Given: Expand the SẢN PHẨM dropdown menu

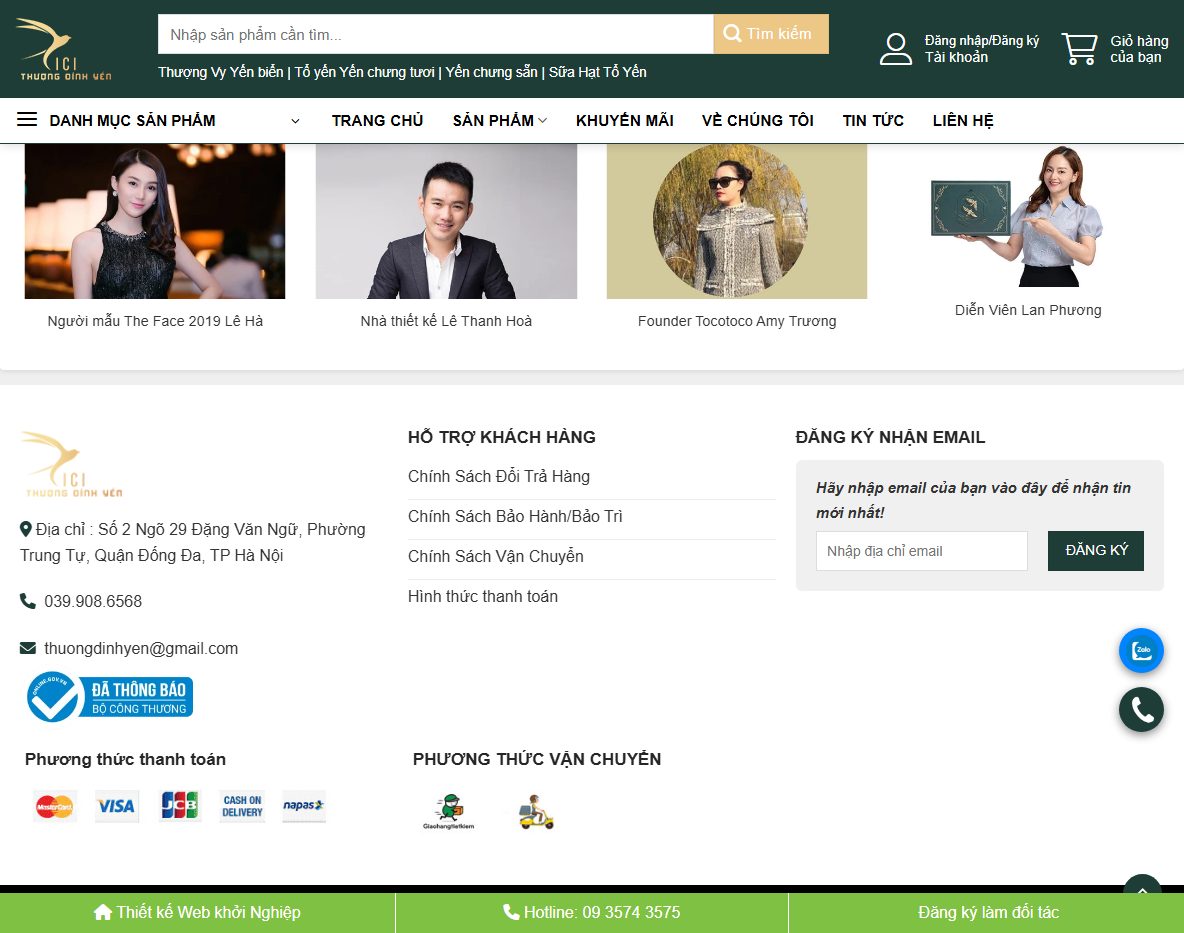Looking at the screenshot, I should pyautogui.click(x=499, y=120).
